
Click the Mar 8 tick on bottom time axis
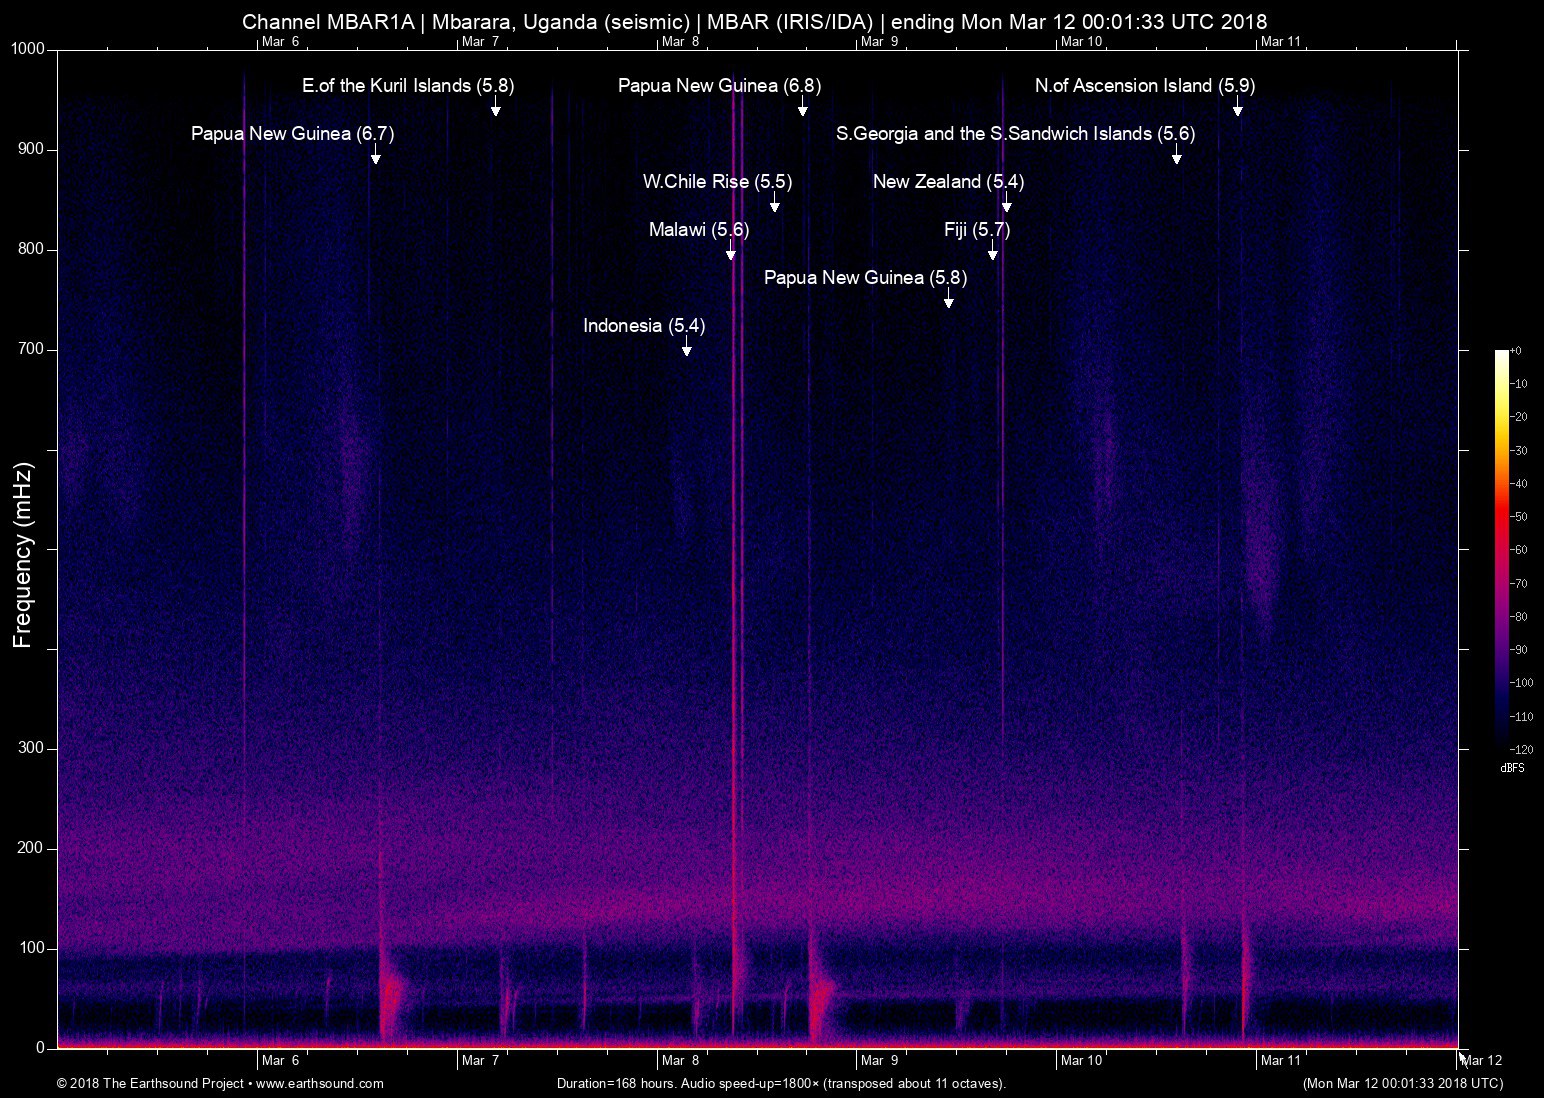(x=680, y=1060)
